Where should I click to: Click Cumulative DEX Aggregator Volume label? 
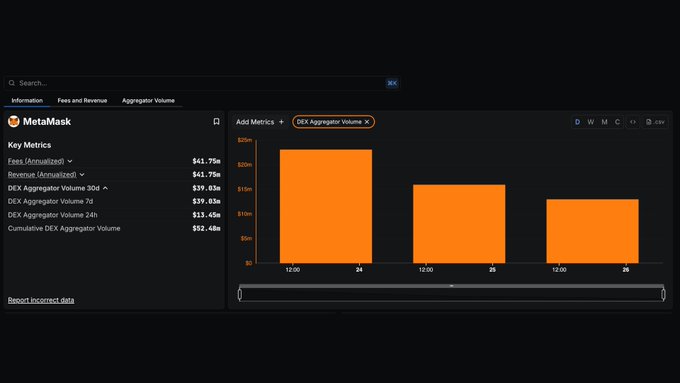pos(64,228)
